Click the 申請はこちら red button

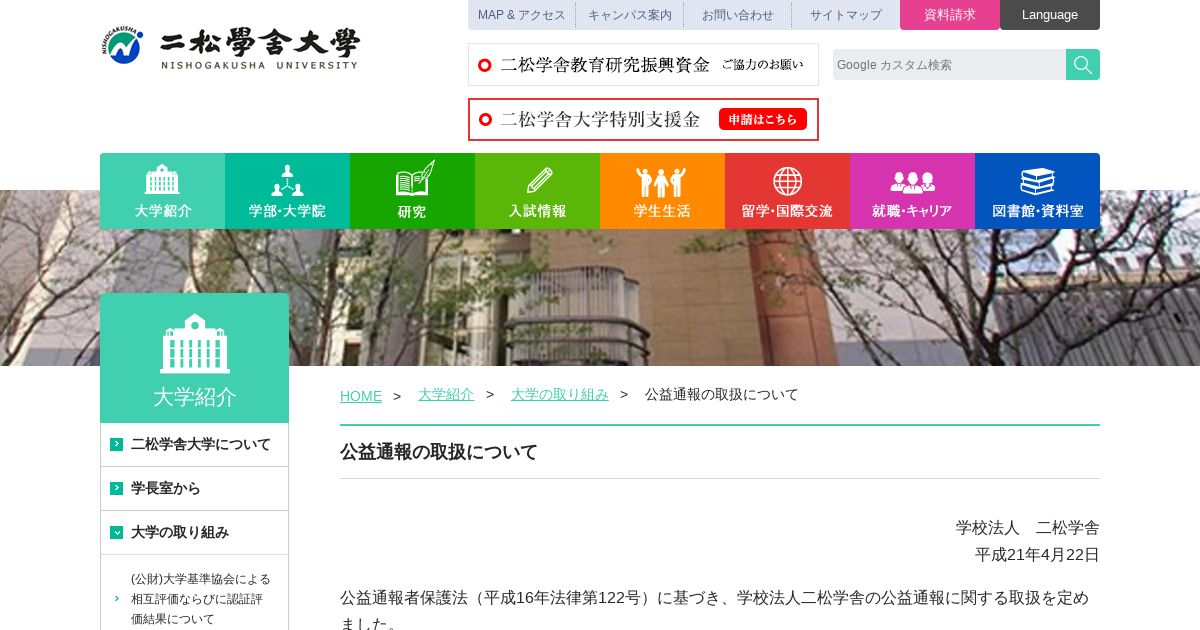pos(763,119)
